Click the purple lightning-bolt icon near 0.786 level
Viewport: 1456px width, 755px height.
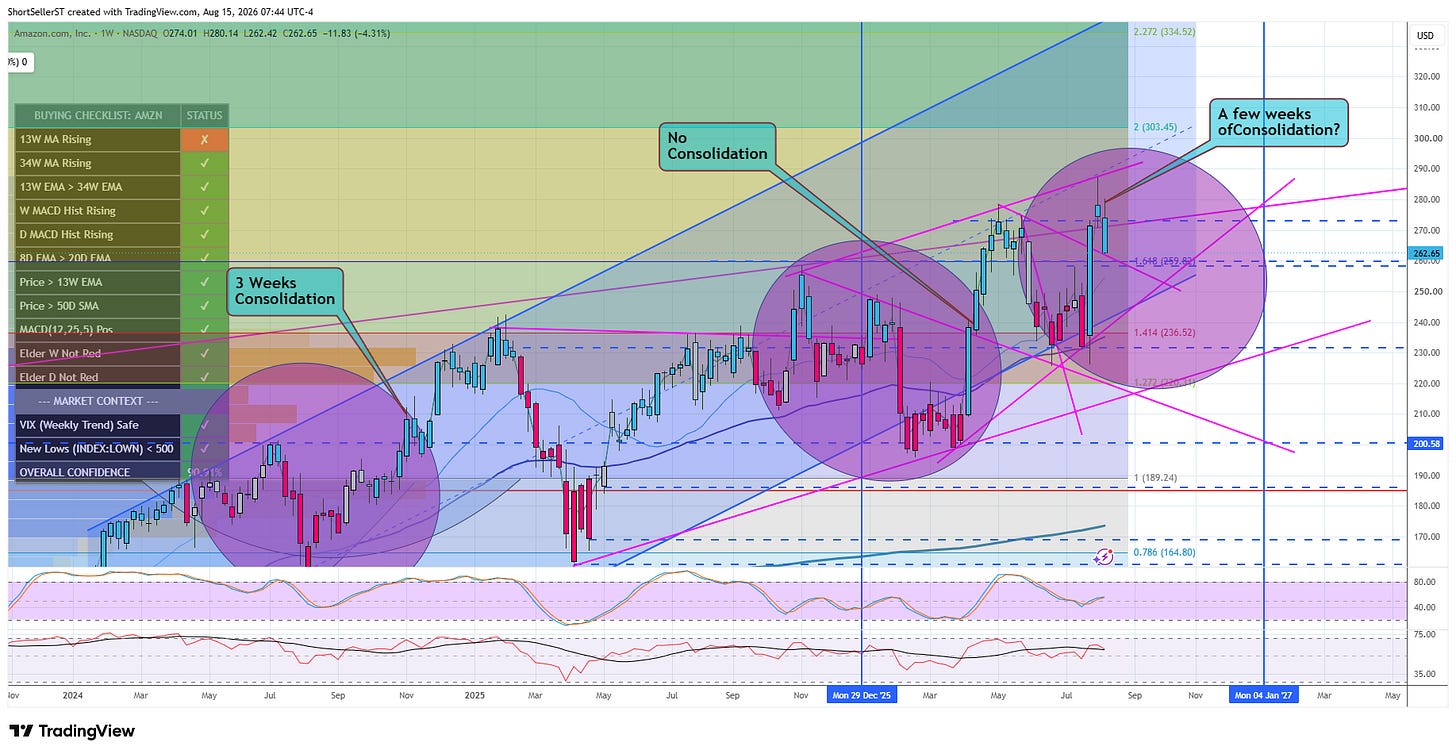[x=1104, y=555]
